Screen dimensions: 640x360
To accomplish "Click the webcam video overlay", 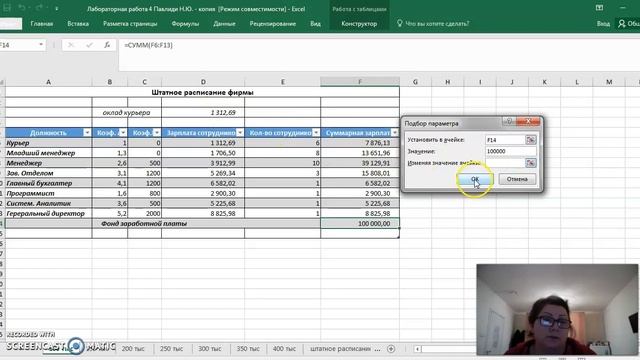I will (557, 309).
